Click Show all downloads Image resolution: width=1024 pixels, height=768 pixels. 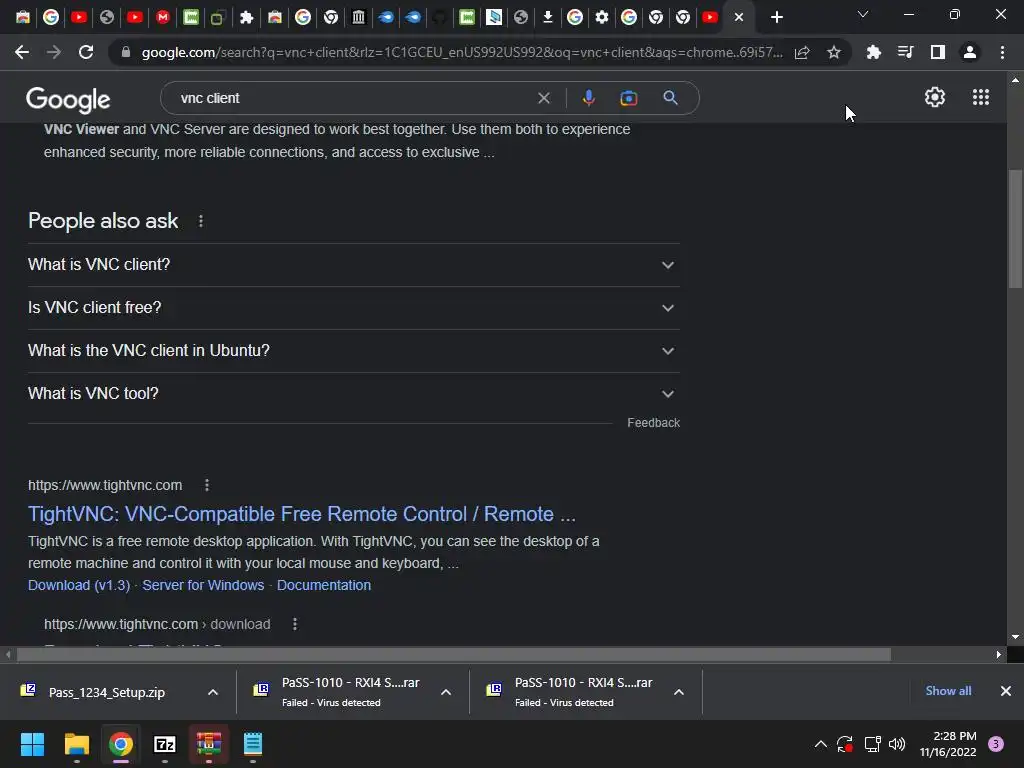948,691
